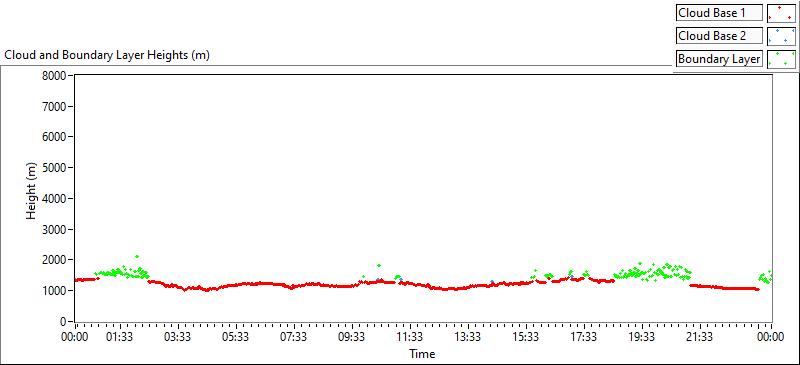800x365 pixels.
Task: Click the Boundary Layer green plot sample icon
Action: (x=781, y=59)
